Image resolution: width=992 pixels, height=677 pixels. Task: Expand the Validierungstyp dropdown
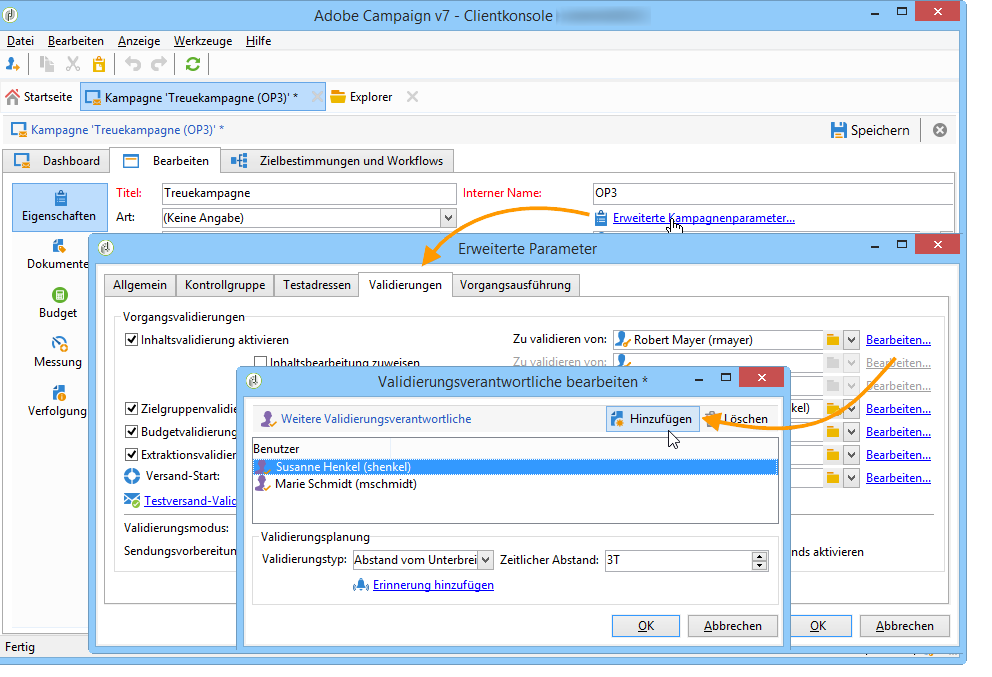485,560
